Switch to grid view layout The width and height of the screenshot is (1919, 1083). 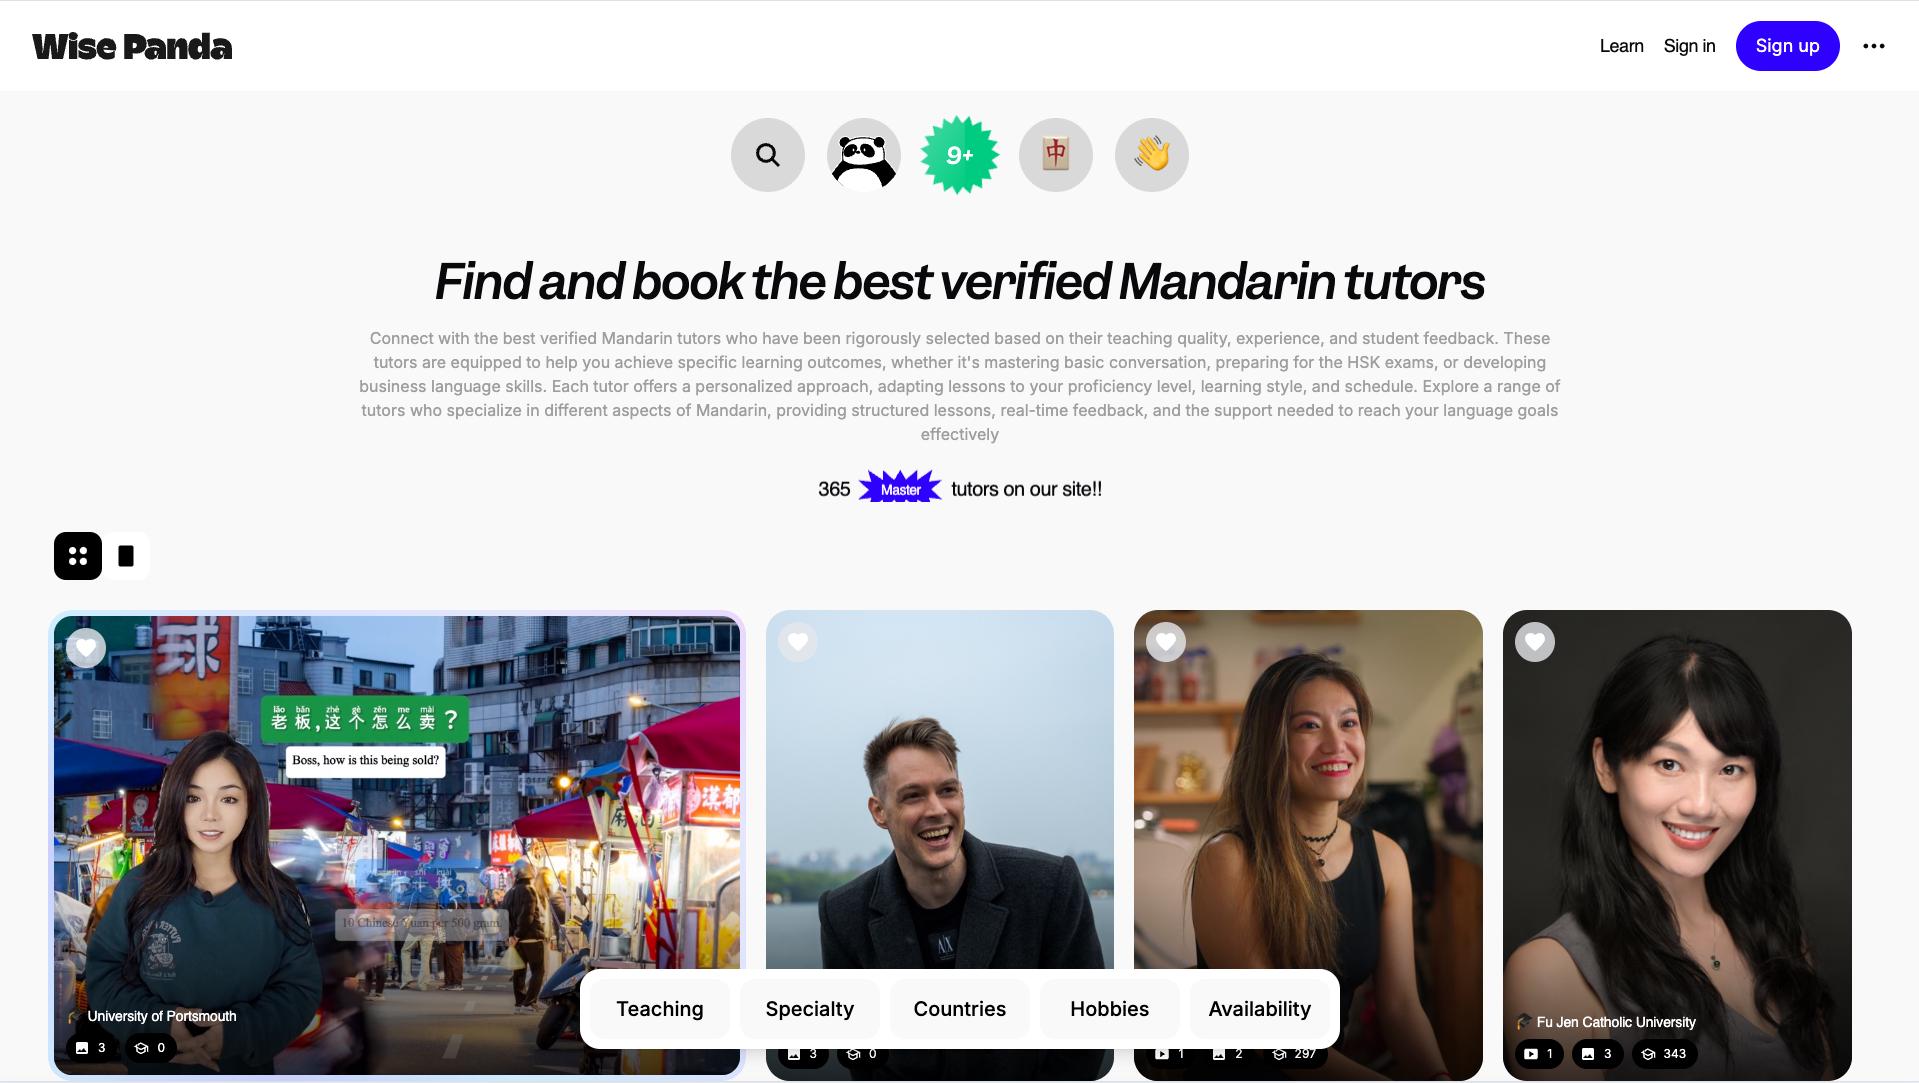click(78, 556)
